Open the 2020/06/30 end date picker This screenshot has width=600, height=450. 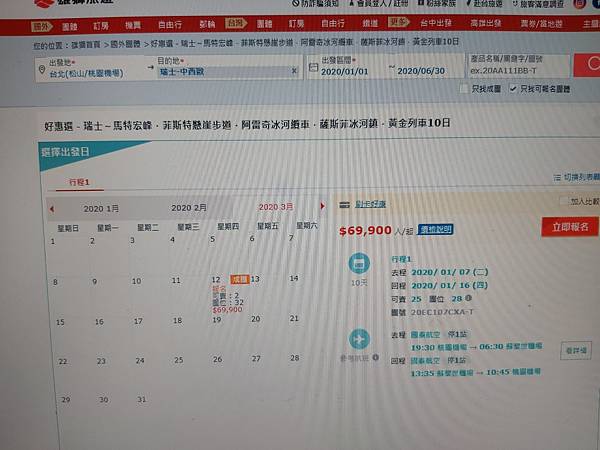[421, 71]
